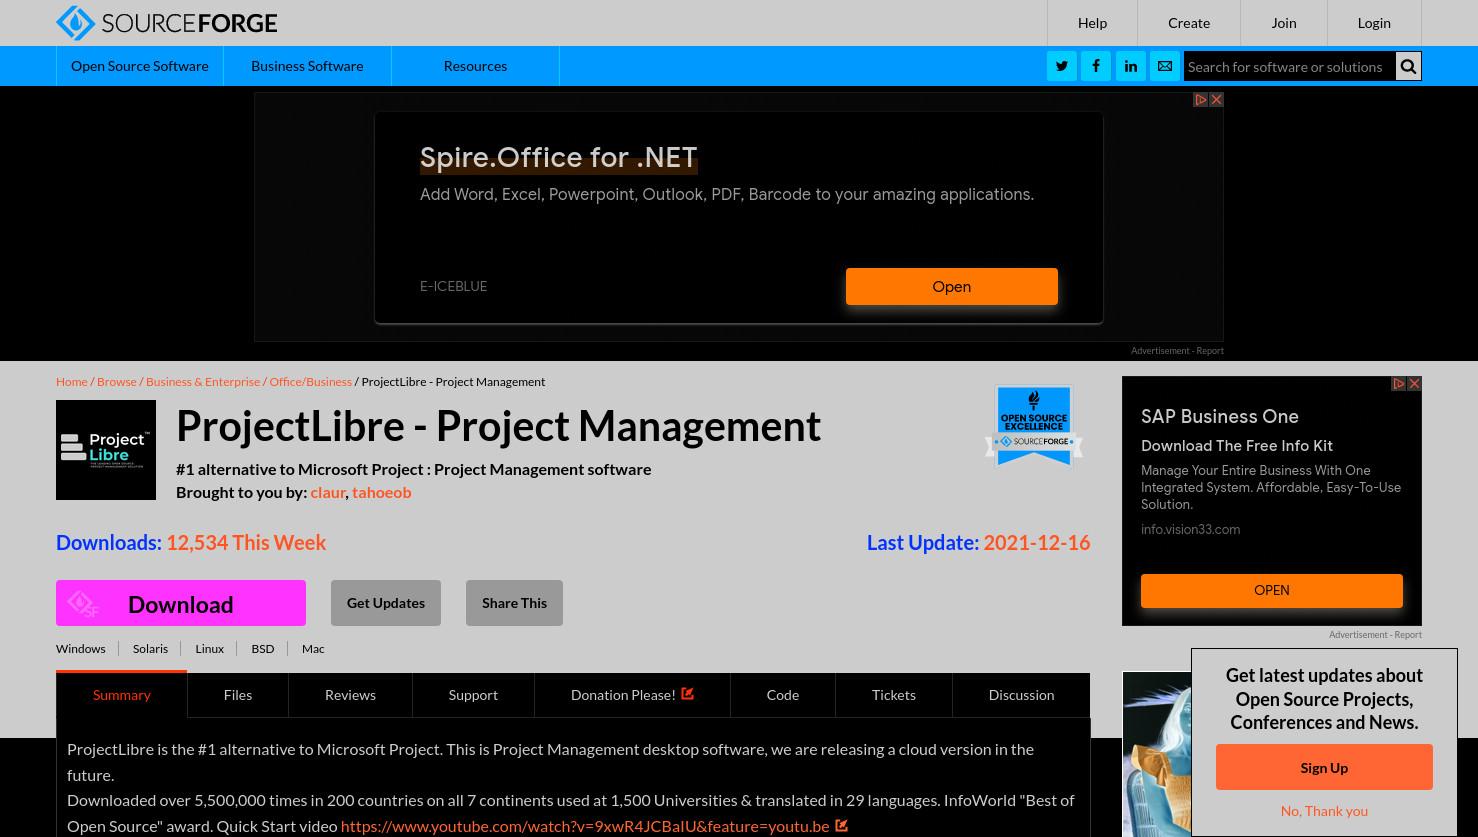Open AdChoices icon on top banner

point(1201,100)
